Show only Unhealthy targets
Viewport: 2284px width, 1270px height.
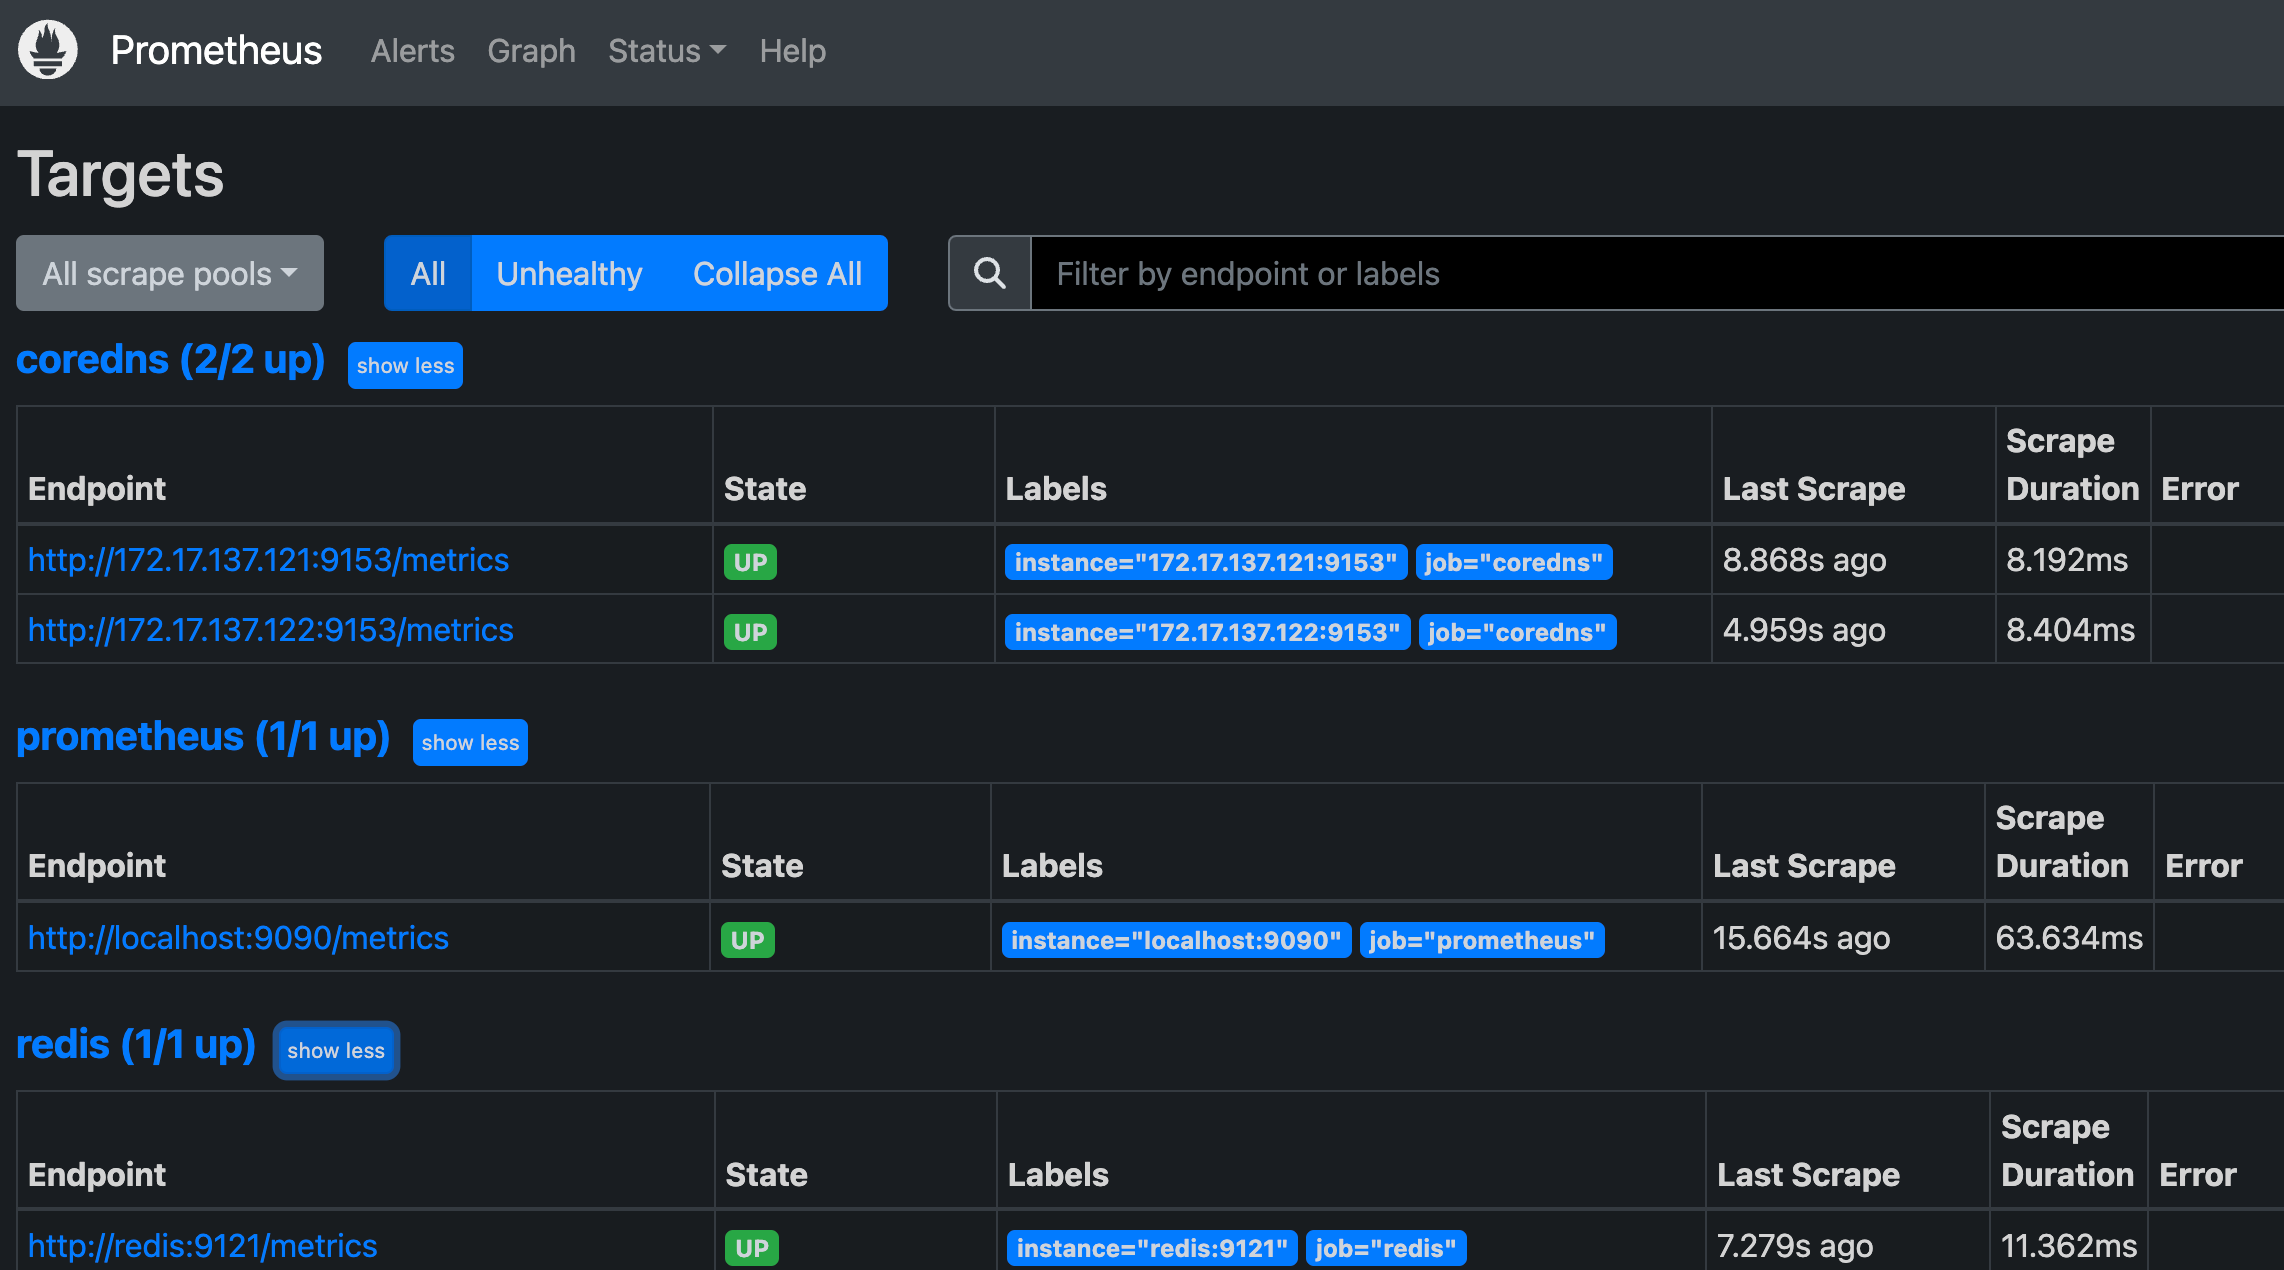tap(569, 273)
